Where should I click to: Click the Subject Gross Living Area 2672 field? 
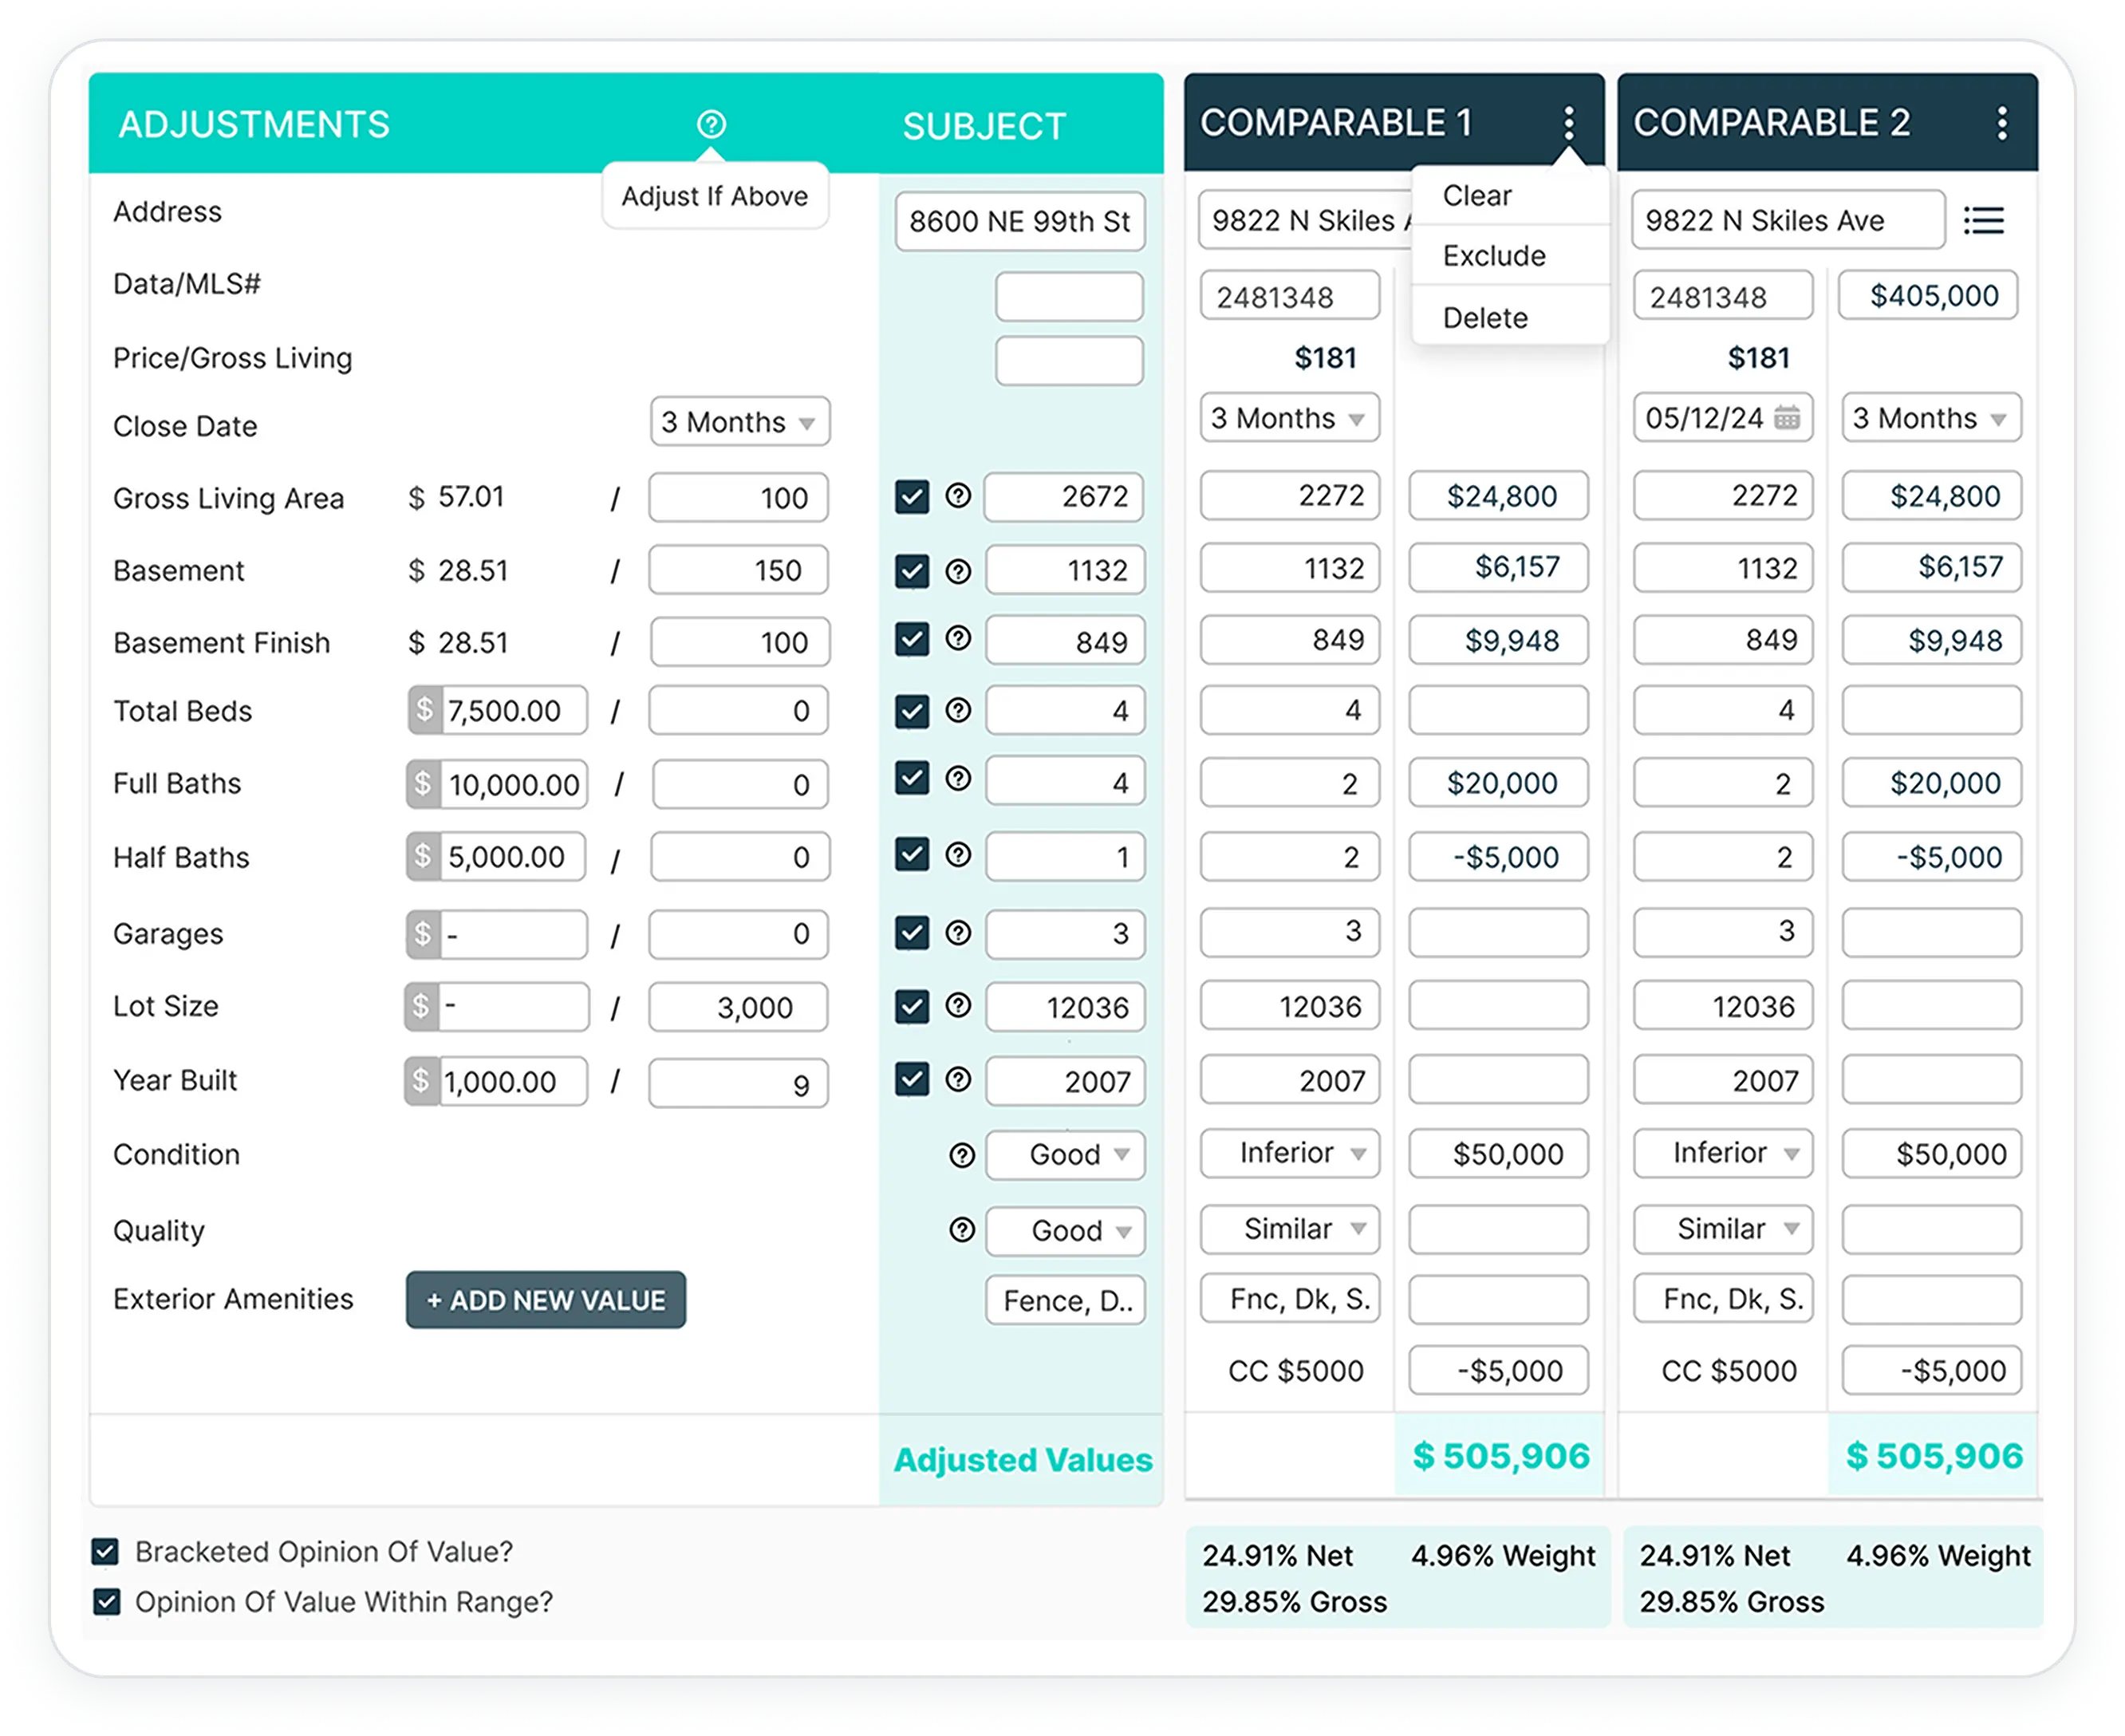[1063, 496]
